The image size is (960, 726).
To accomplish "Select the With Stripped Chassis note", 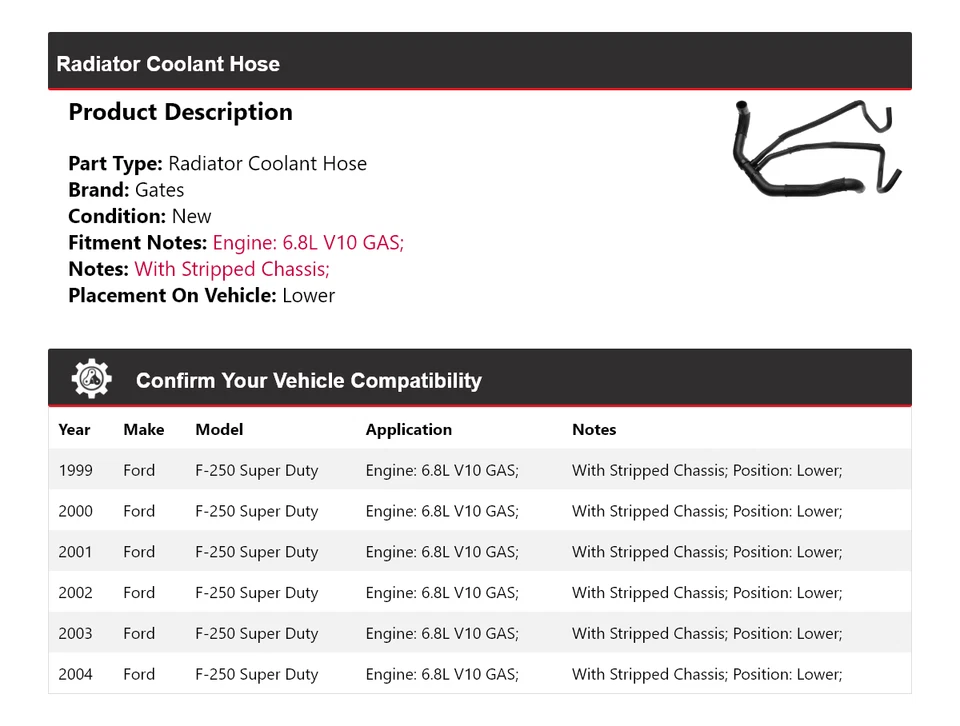I will pyautogui.click(x=232, y=269).
